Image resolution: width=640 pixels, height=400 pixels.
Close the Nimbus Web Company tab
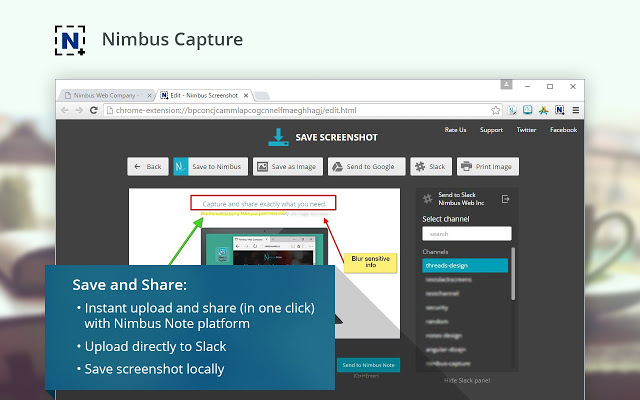149,96
